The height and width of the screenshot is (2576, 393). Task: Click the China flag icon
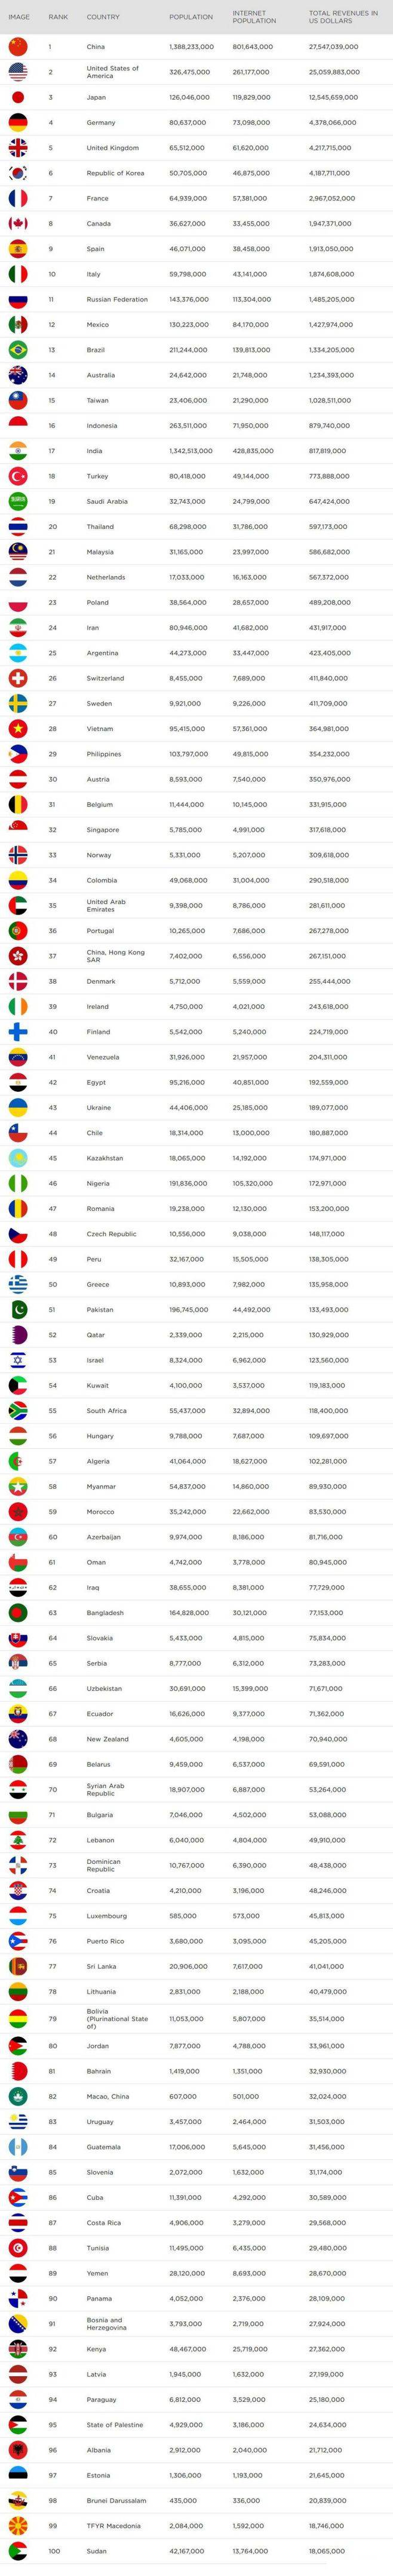coord(18,46)
